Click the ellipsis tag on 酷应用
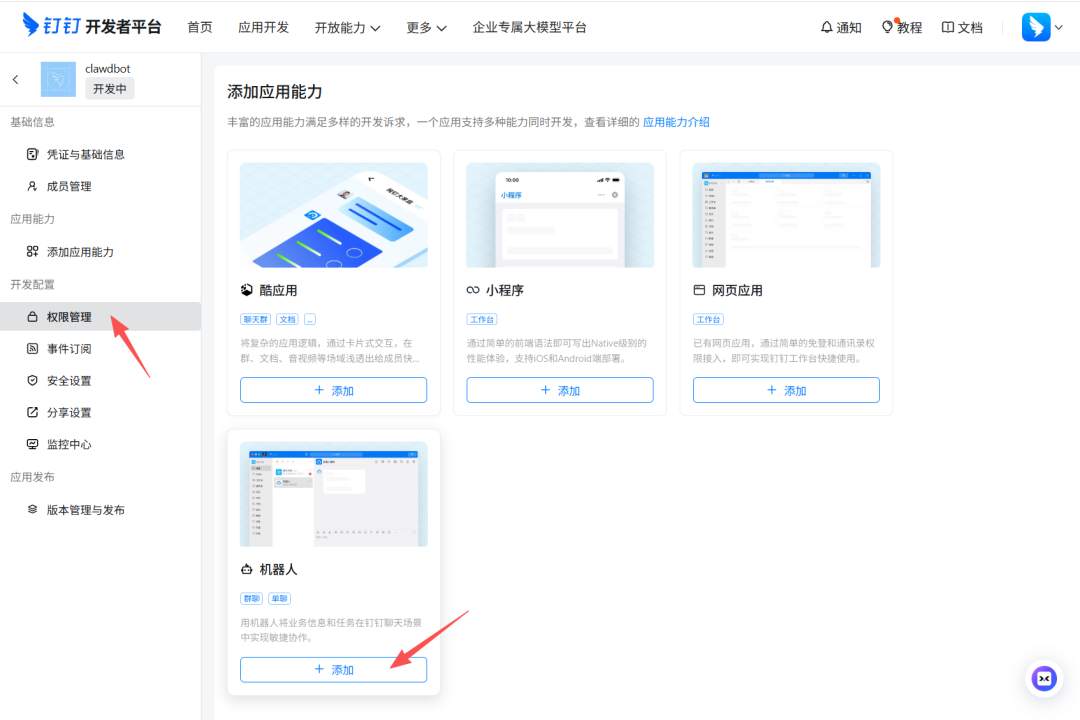 [310, 319]
